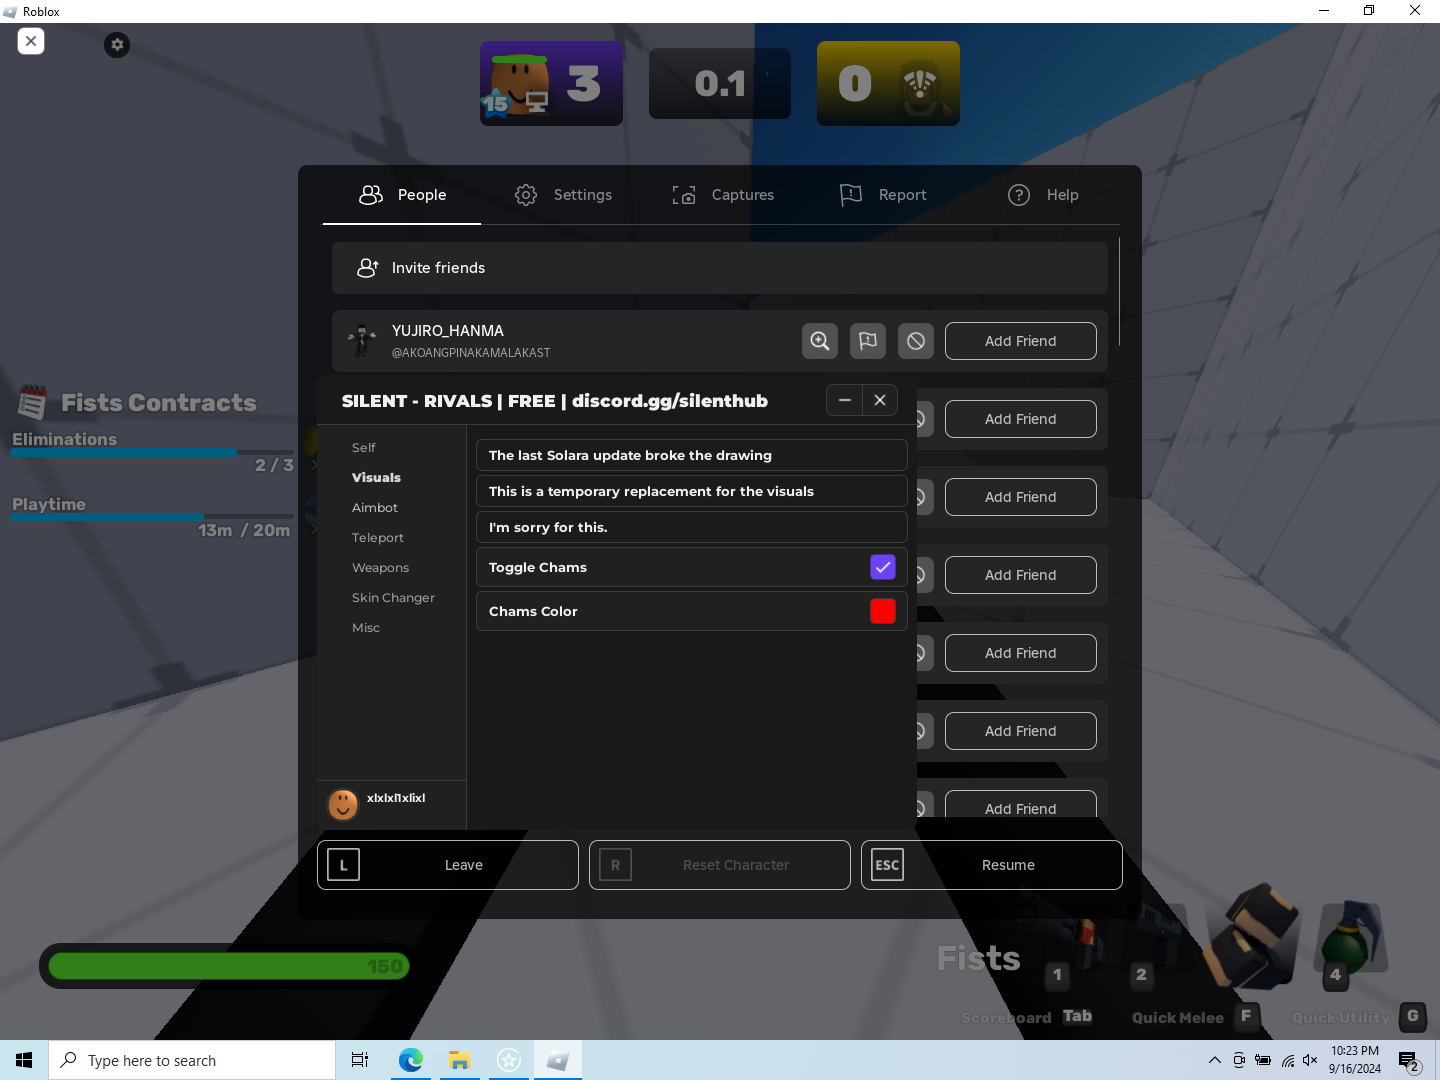1440x1080 pixels.
Task: Click the R key icon beside Reset Character
Action: 616,865
